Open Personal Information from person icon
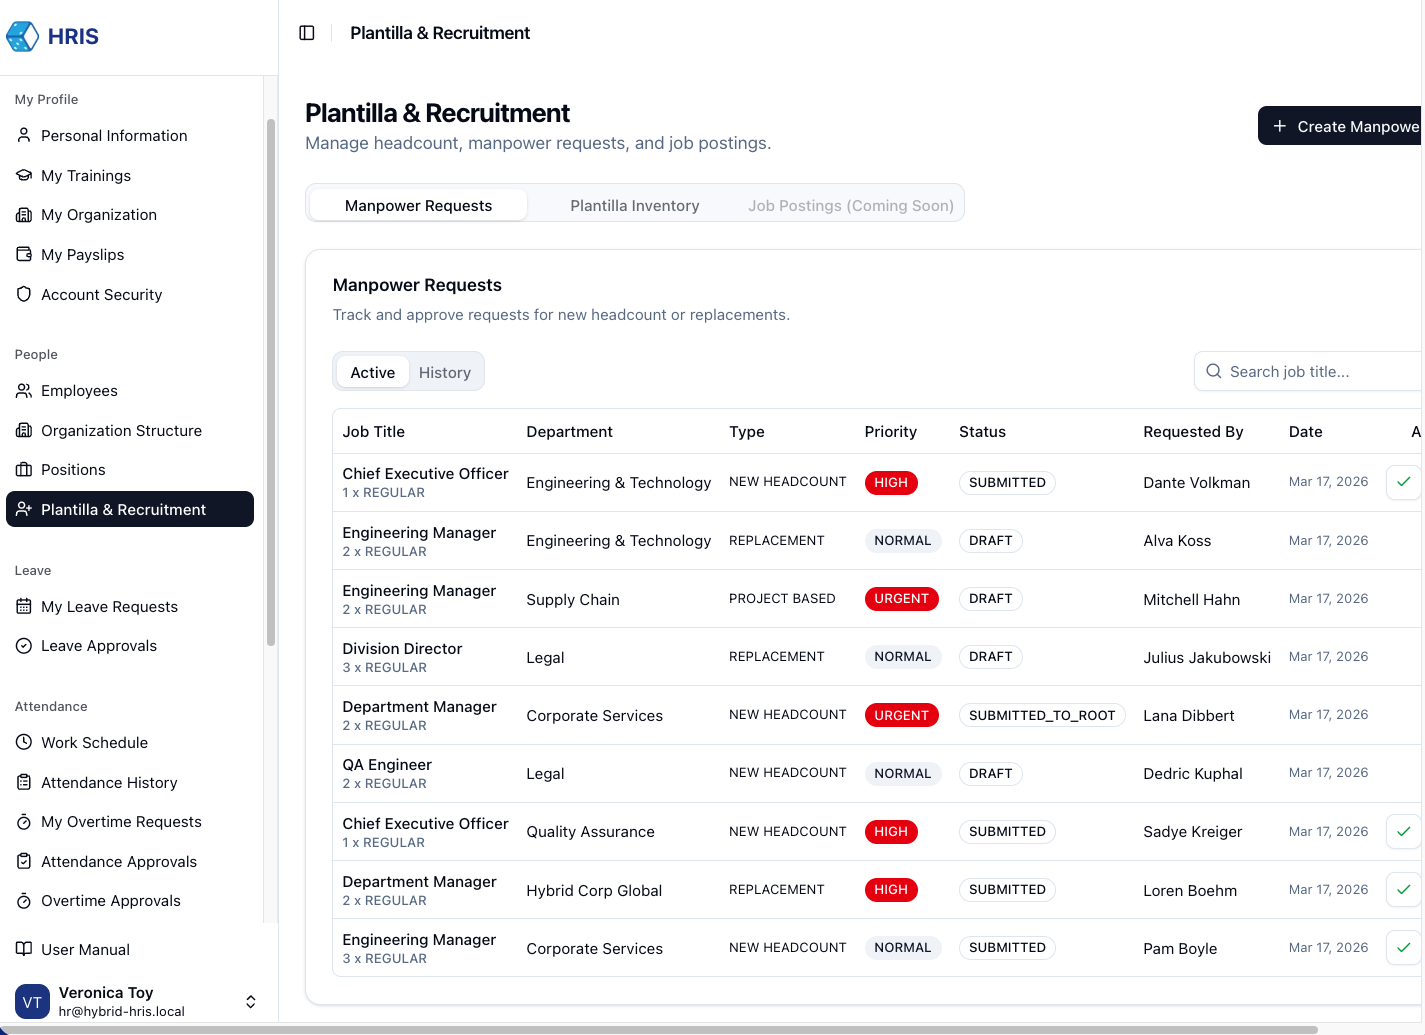The width and height of the screenshot is (1425, 1035). pyautogui.click(x=24, y=135)
